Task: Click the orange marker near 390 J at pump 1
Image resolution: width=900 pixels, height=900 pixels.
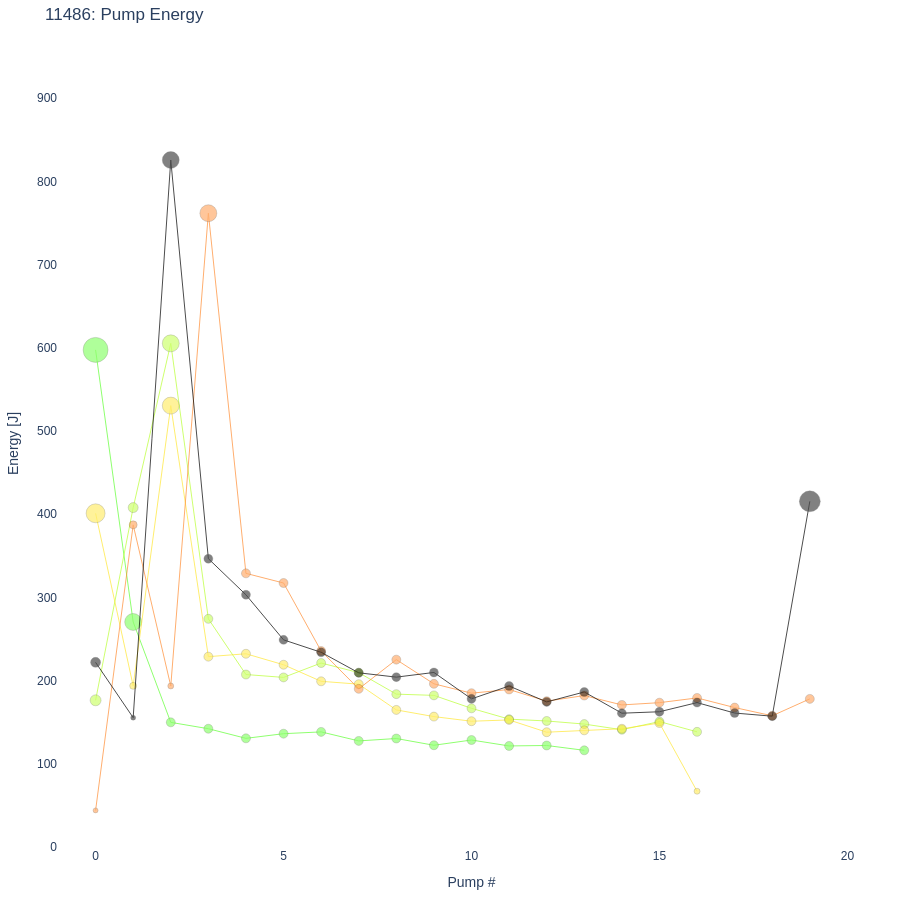Action: 133,525
